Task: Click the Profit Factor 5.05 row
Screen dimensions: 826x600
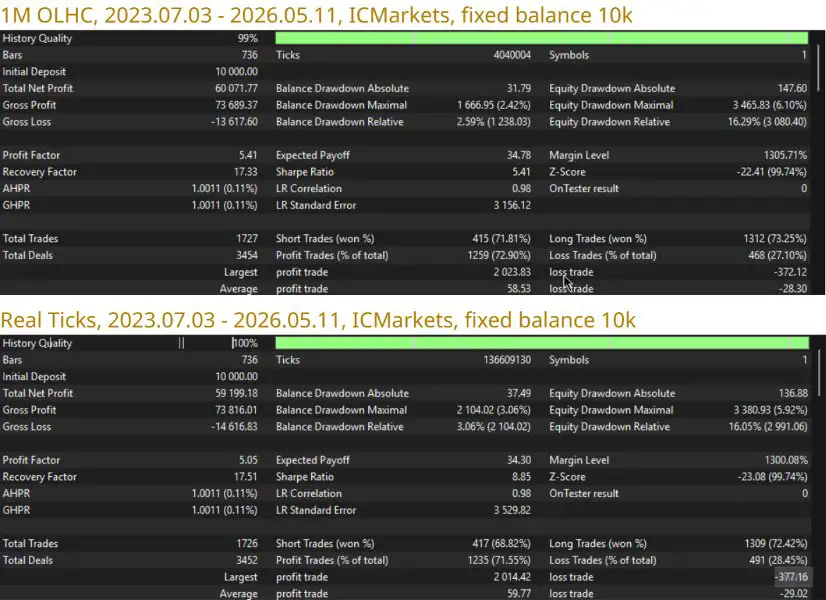Action: [x=130, y=460]
